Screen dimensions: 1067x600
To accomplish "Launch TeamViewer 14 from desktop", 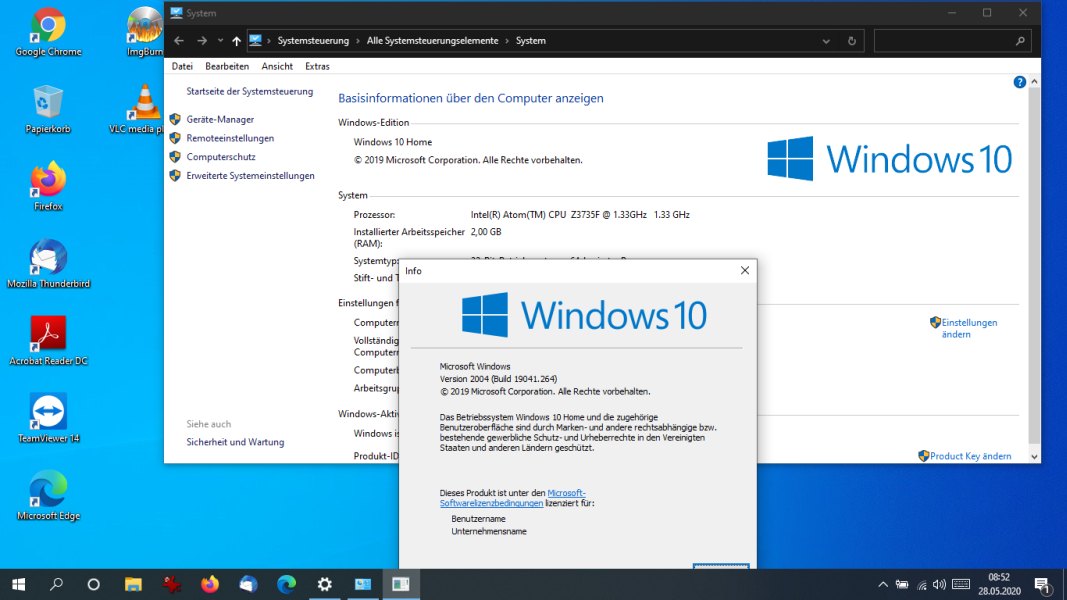I will tap(48, 418).
